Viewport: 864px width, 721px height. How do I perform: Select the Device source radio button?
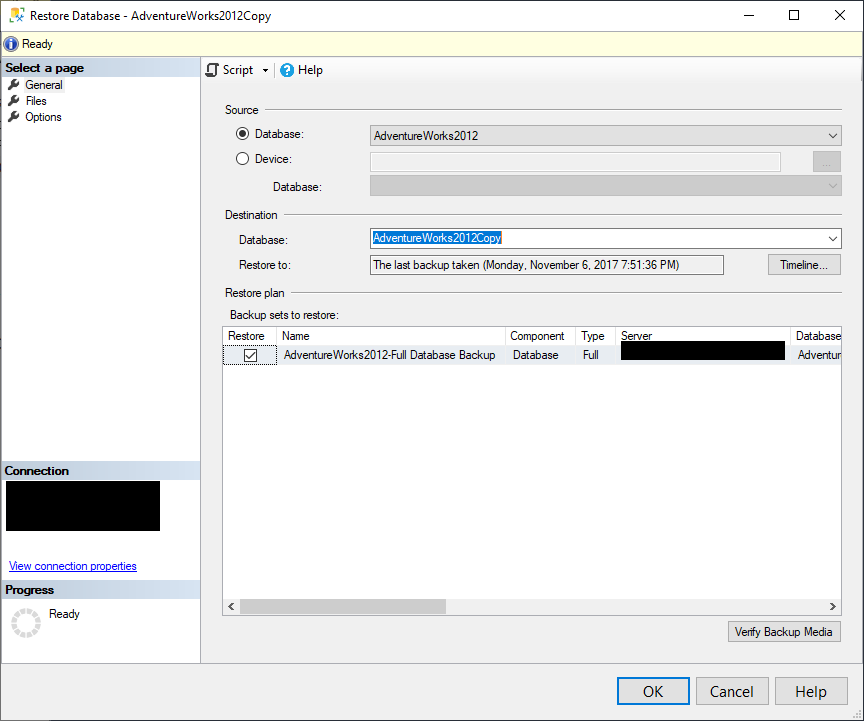tap(242, 159)
